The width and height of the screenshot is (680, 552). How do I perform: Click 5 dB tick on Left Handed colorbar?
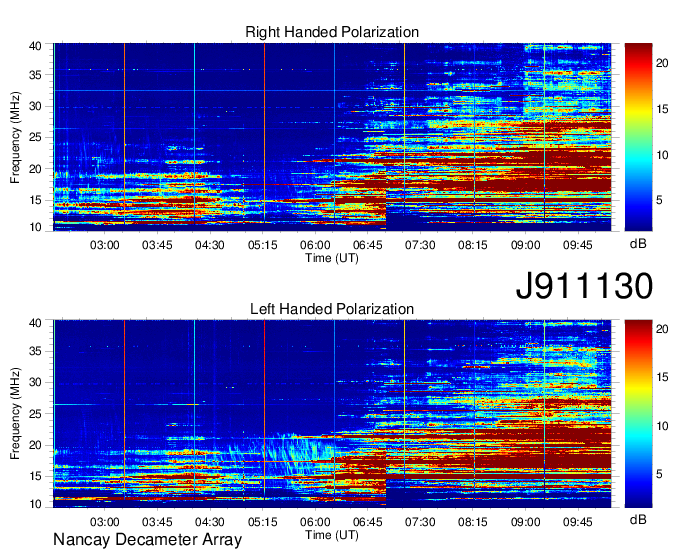pos(659,474)
